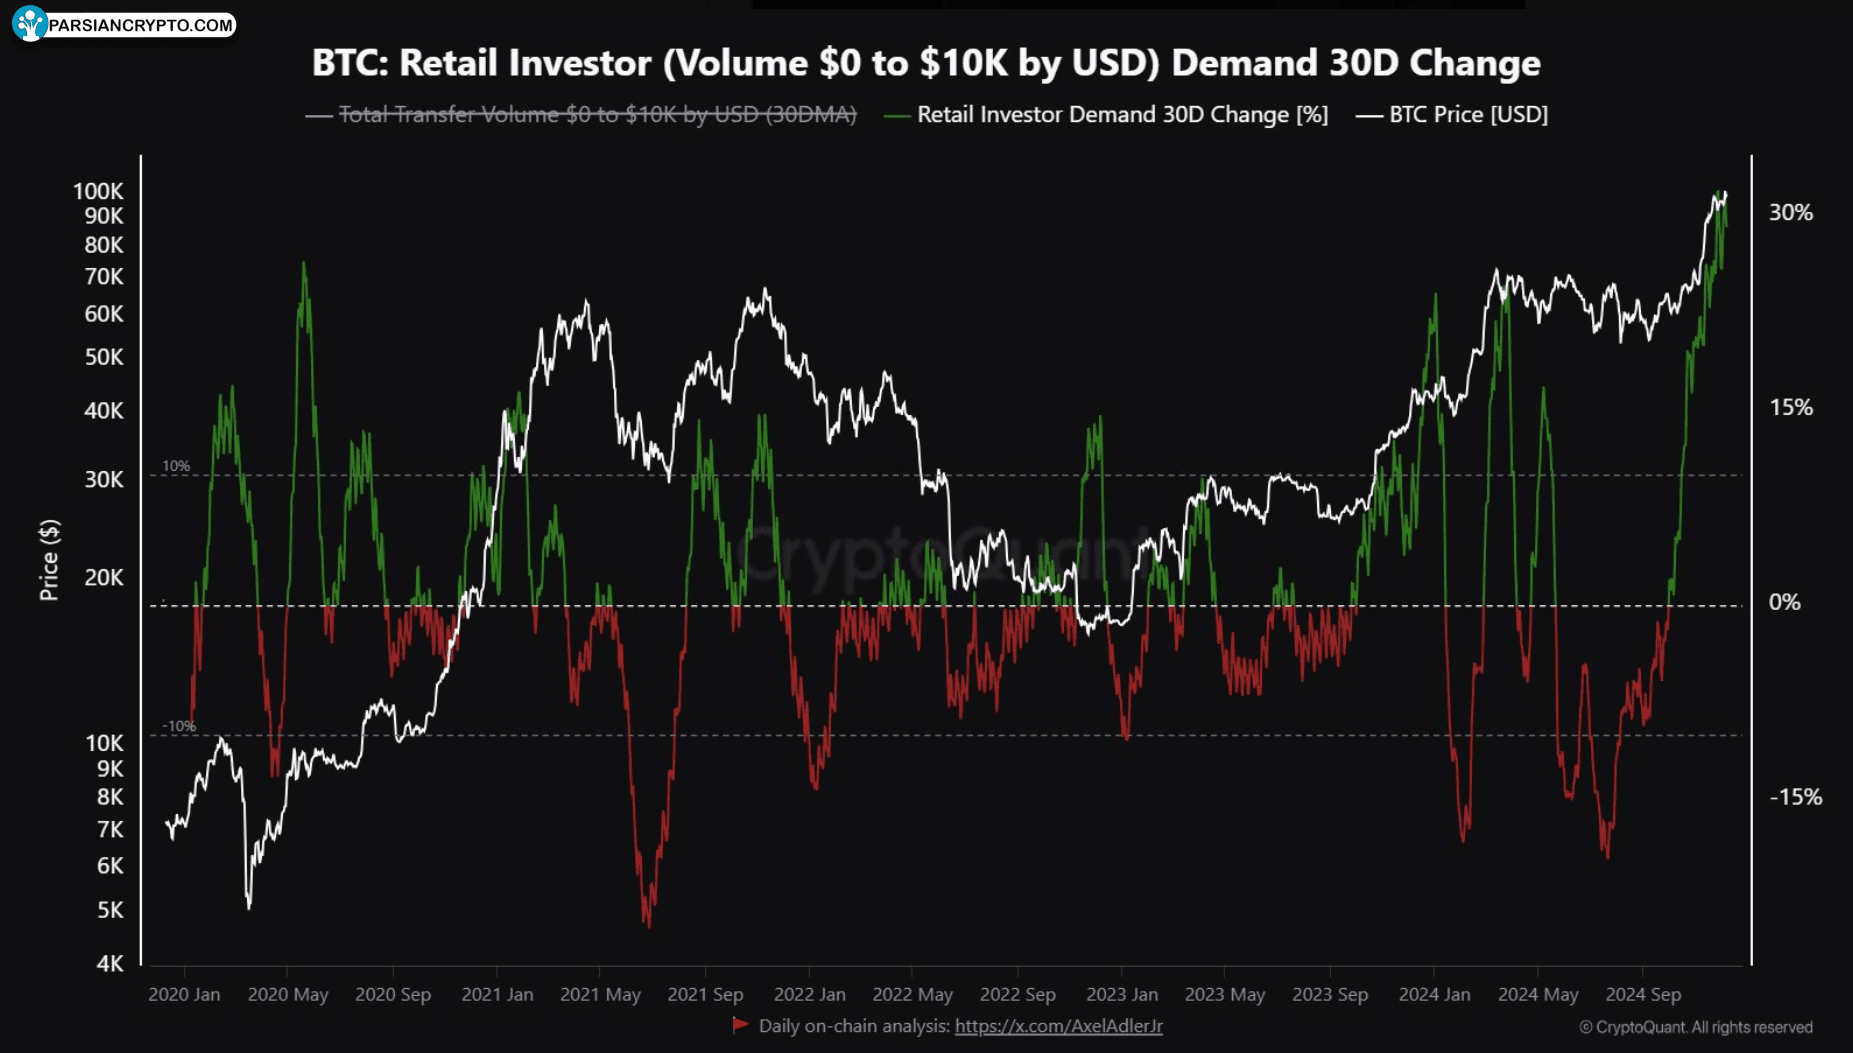Click the small -10% threshold line label
1853x1053 pixels.
(179, 726)
